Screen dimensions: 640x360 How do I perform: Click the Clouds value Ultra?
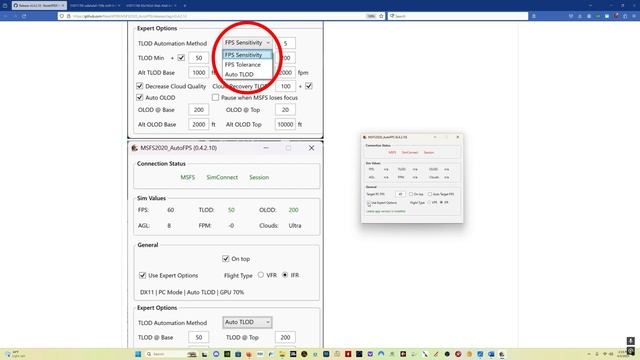click(295, 225)
